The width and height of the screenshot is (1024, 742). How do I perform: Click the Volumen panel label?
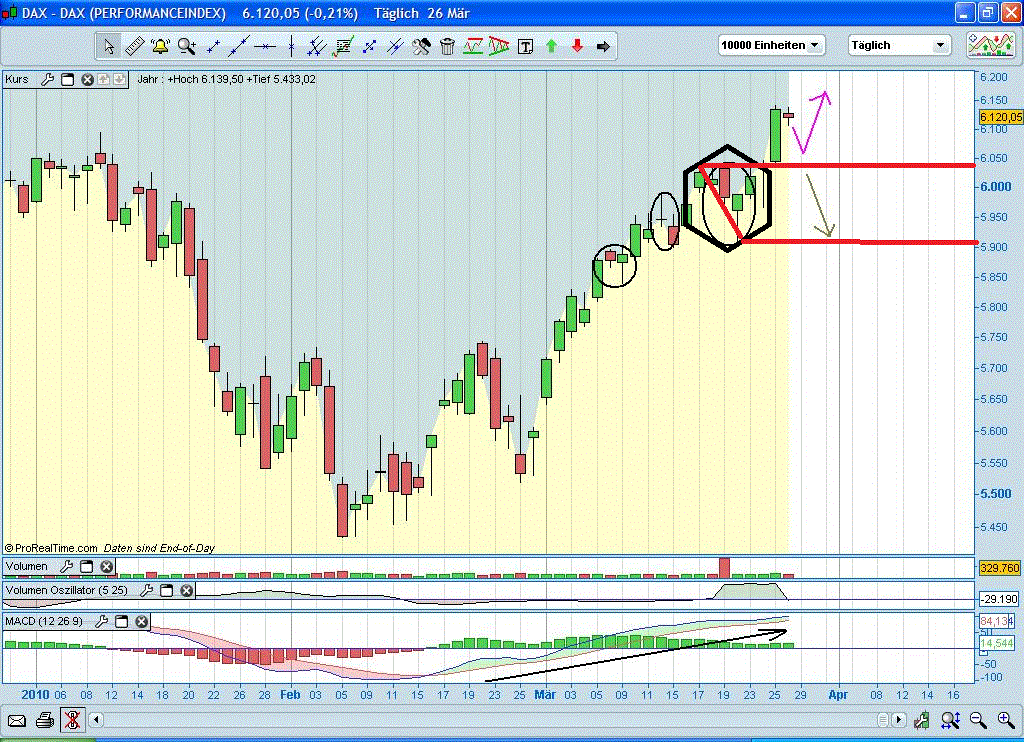pyautogui.click(x=27, y=566)
